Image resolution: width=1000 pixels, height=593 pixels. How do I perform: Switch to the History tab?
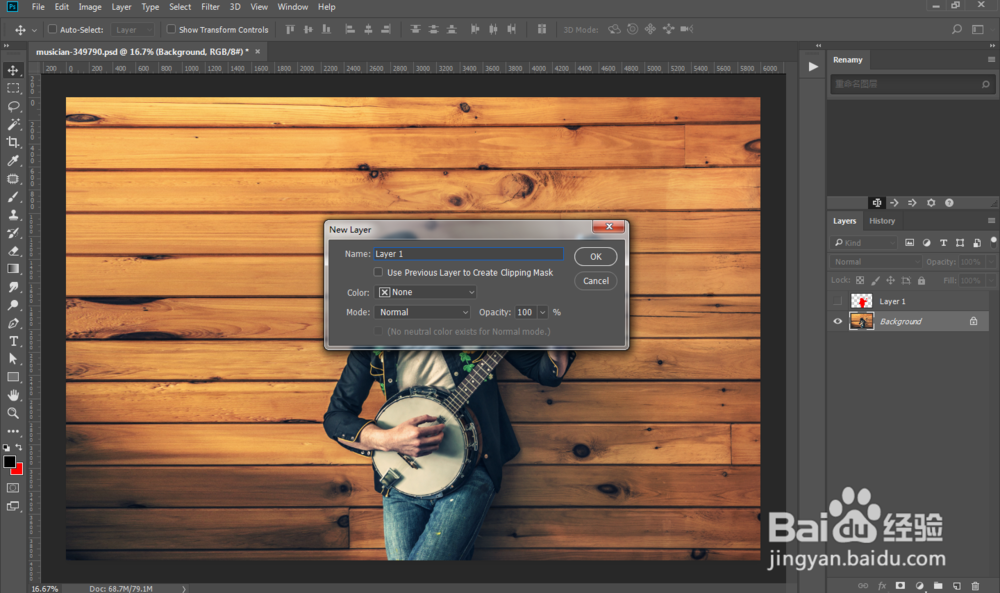tap(882, 221)
